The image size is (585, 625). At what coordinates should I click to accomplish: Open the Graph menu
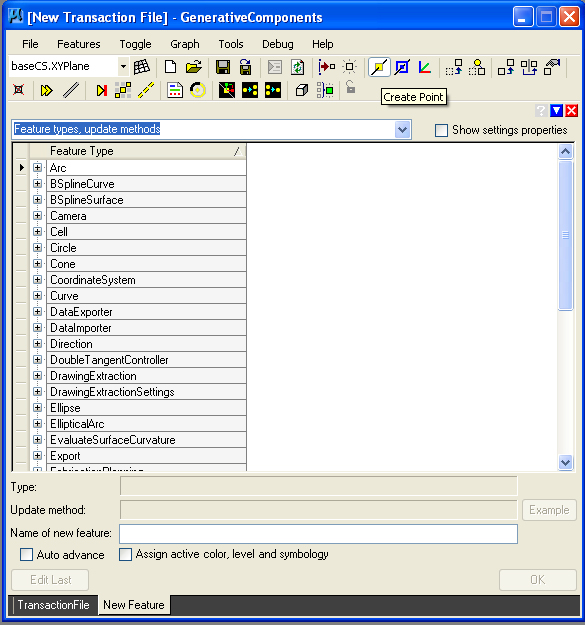pos(185,44)
